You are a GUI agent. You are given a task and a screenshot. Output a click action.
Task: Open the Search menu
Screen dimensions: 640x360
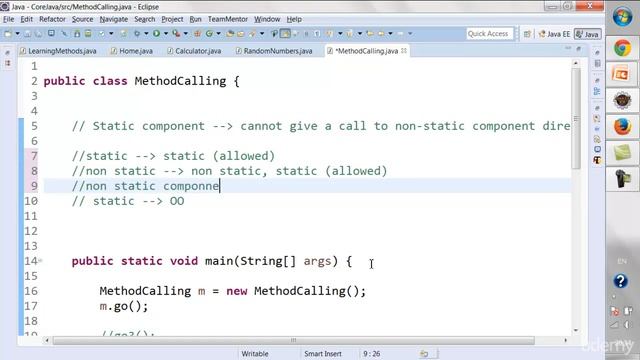(x=144, y=19)
